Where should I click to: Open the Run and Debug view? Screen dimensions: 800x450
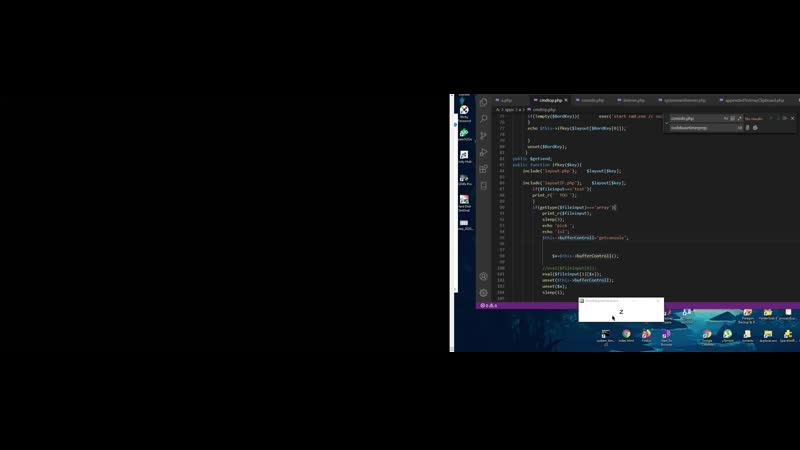coord(483,152)
